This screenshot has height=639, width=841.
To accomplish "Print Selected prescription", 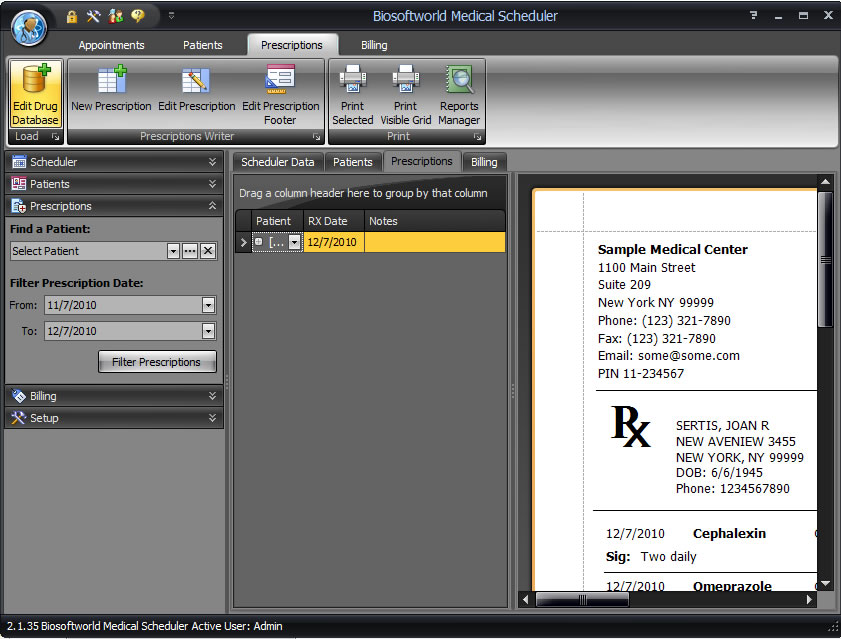I will 352,94.
